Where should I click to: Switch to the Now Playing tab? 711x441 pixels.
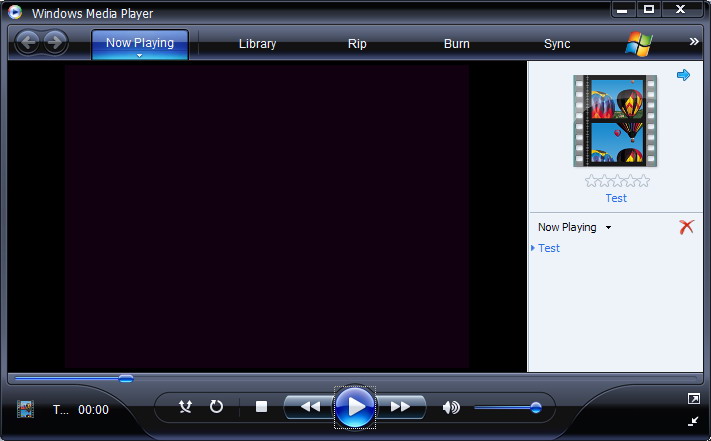tap(140, 43)
